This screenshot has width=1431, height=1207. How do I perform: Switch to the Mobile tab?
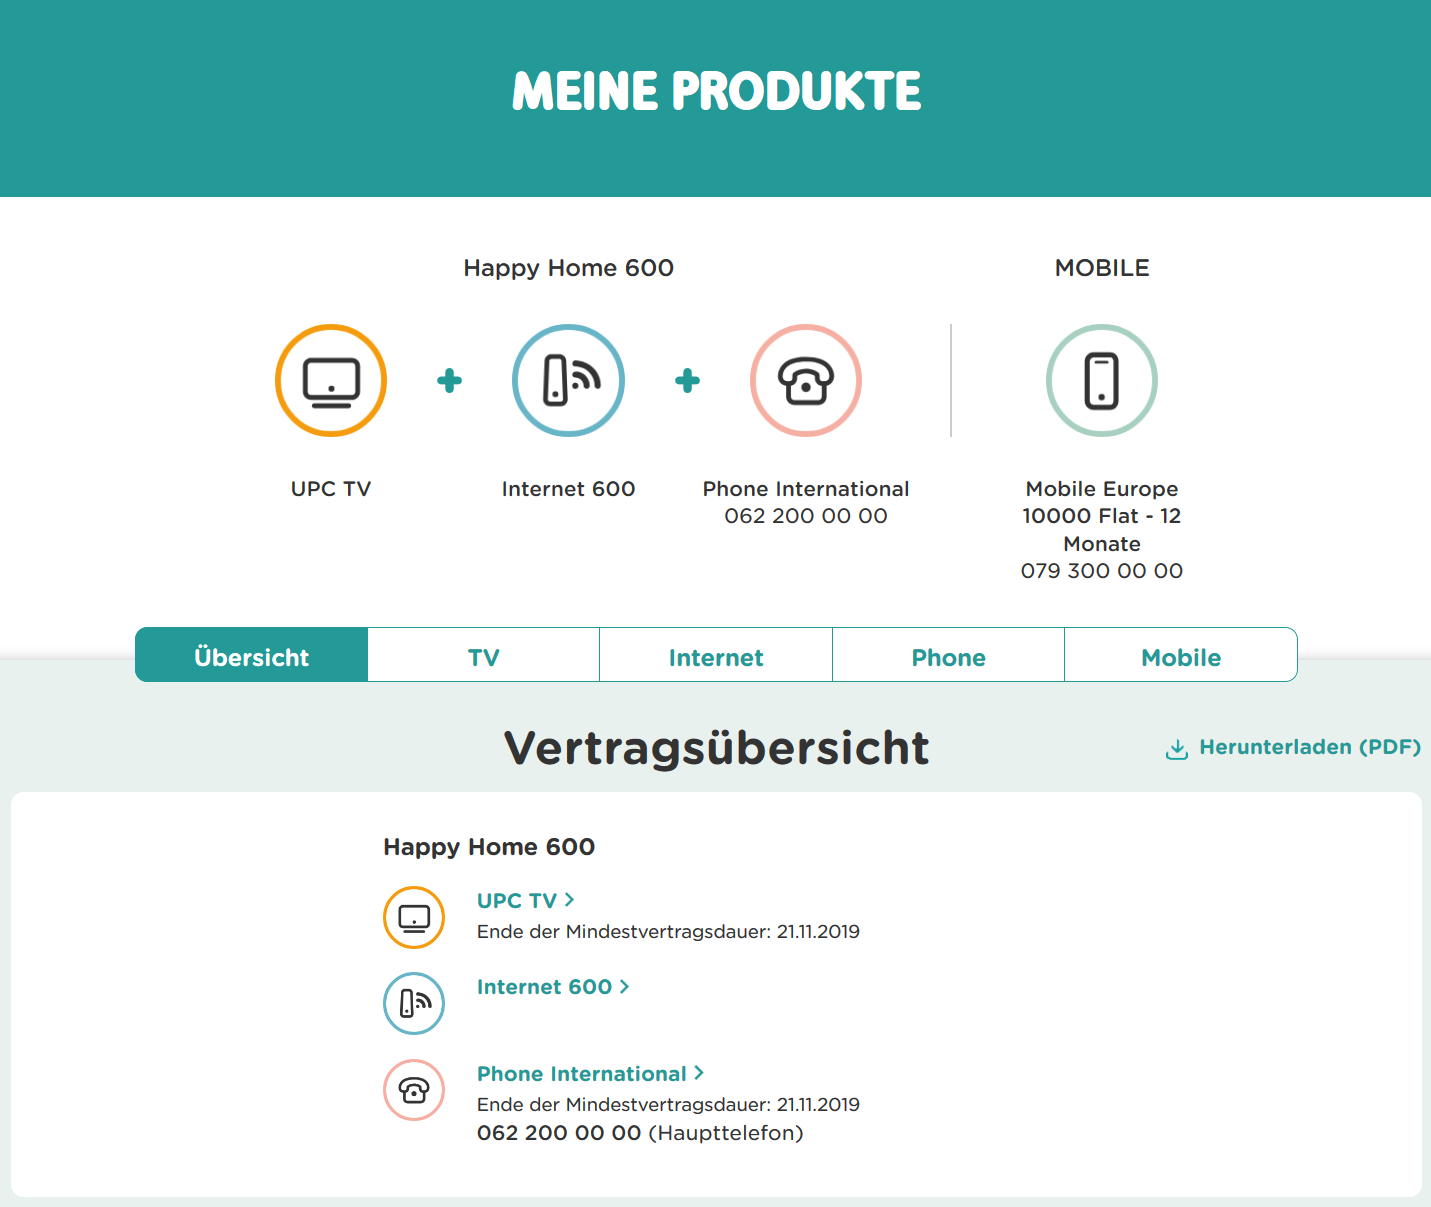[x=1181, y=655]
